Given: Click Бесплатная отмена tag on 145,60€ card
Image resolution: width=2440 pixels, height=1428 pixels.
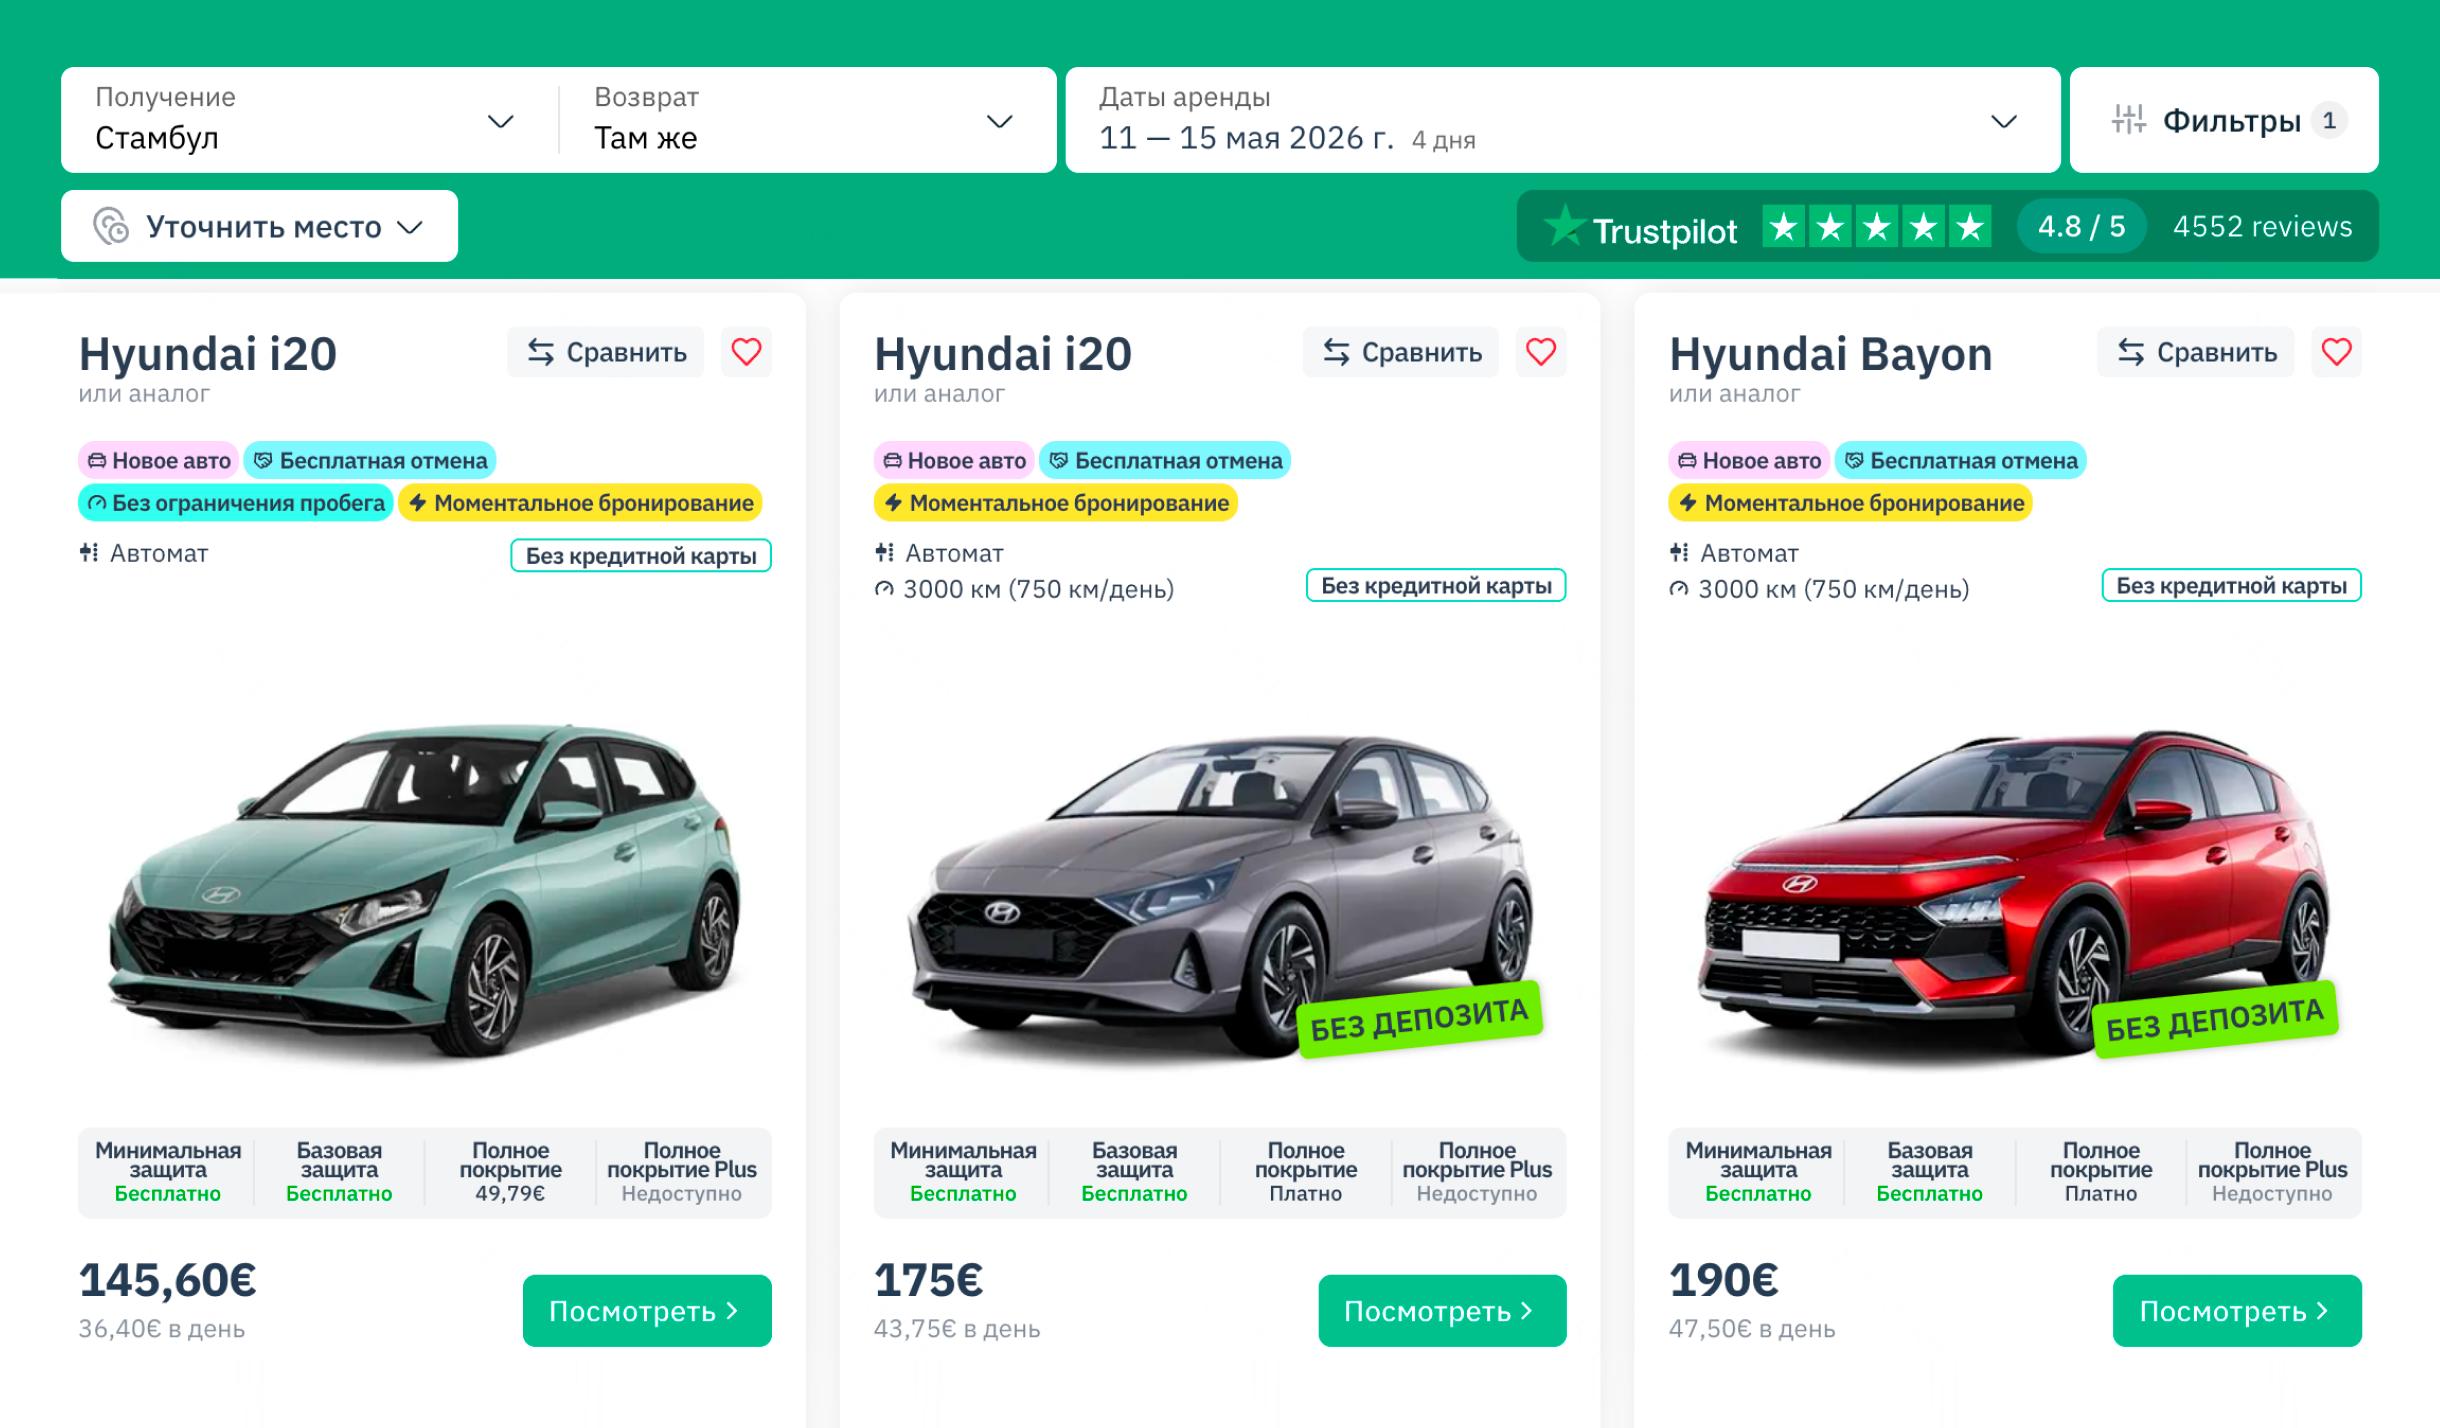Looking at the screenshot, I should pyautogui.click(x=370, y=460).
